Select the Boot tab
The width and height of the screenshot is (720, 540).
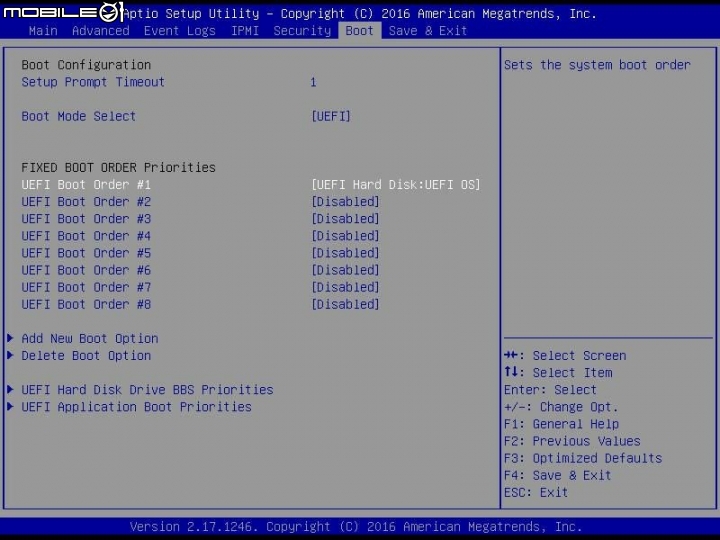(x=360, y=31)
